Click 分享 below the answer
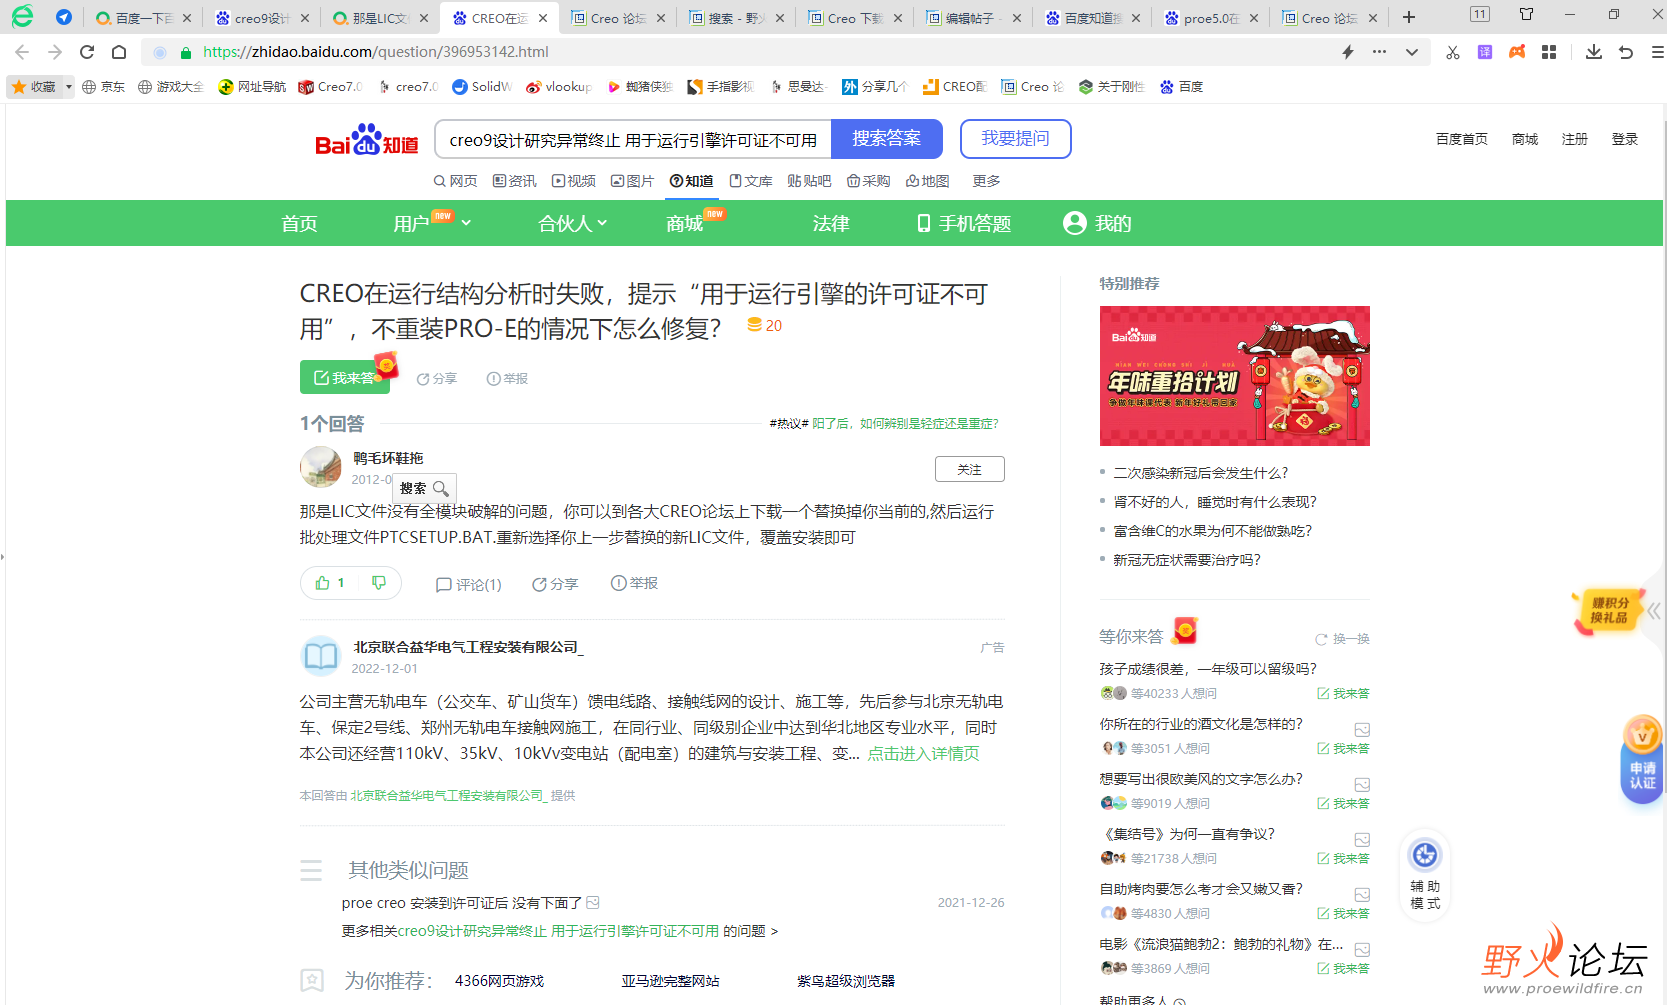The image size is (1667, 1005). point(555,584)
